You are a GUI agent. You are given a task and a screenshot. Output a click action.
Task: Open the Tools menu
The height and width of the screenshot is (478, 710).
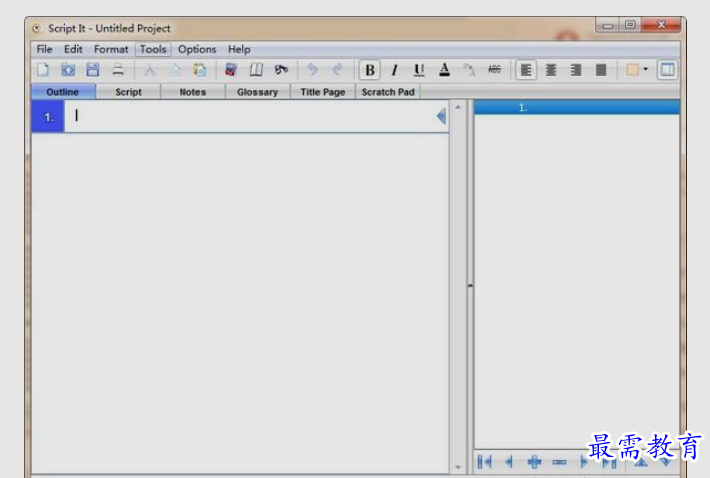click(x=153, y=49)
